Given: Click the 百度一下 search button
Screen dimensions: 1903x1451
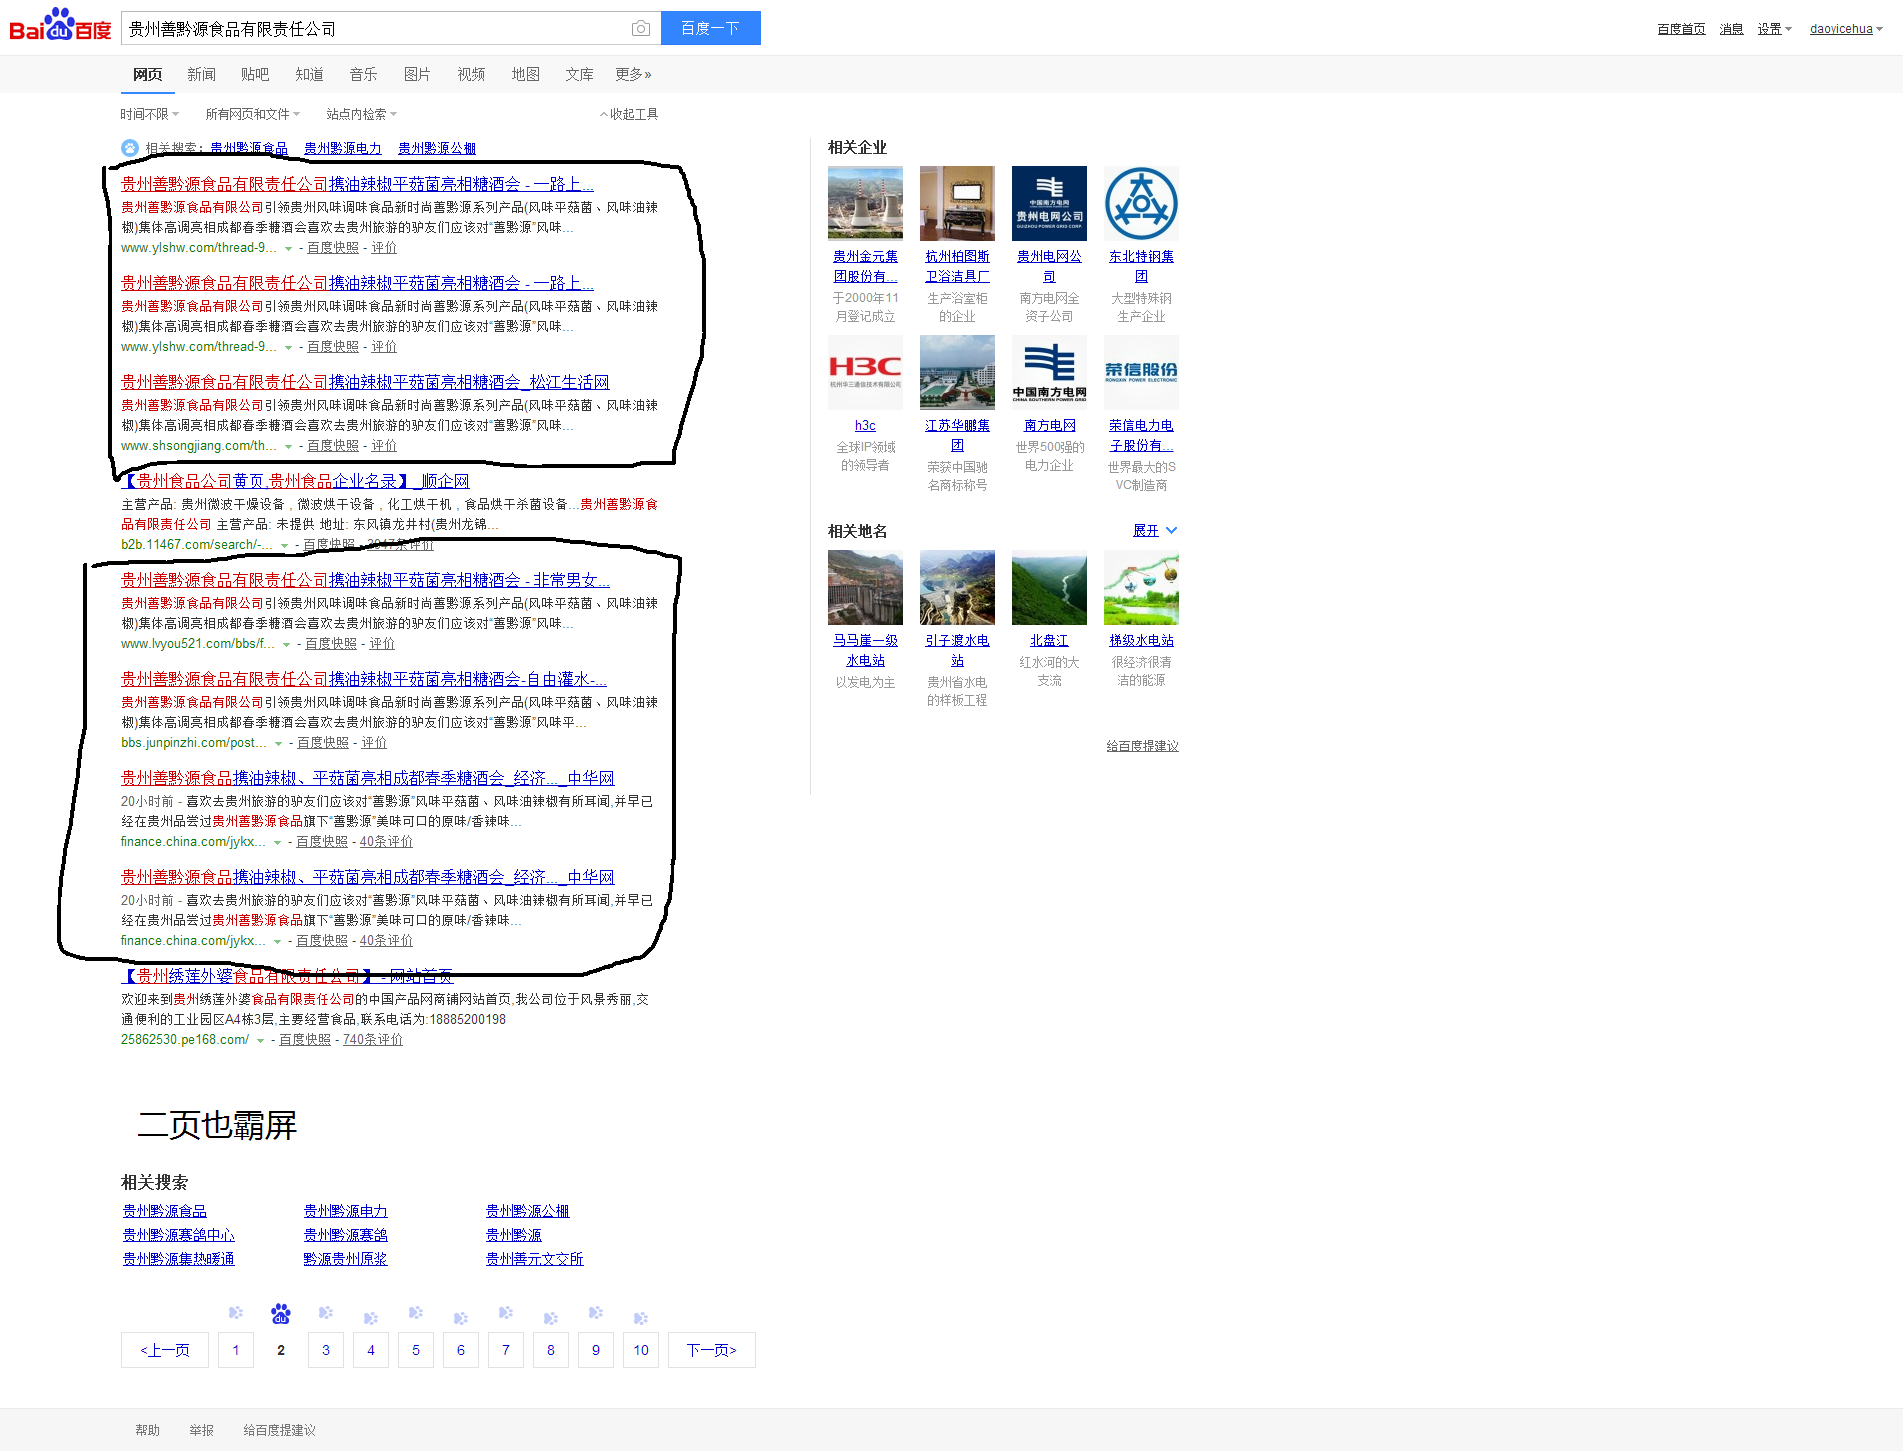Looking at the screenshot, I should point(710,28).
